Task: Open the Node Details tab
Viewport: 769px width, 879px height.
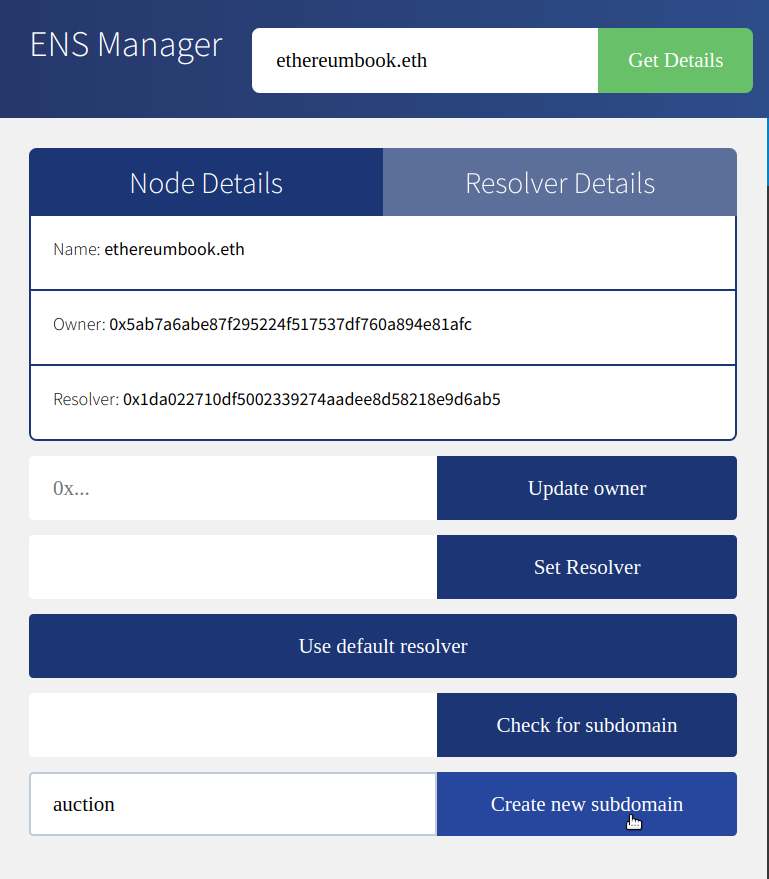Action: click(206, 183)
